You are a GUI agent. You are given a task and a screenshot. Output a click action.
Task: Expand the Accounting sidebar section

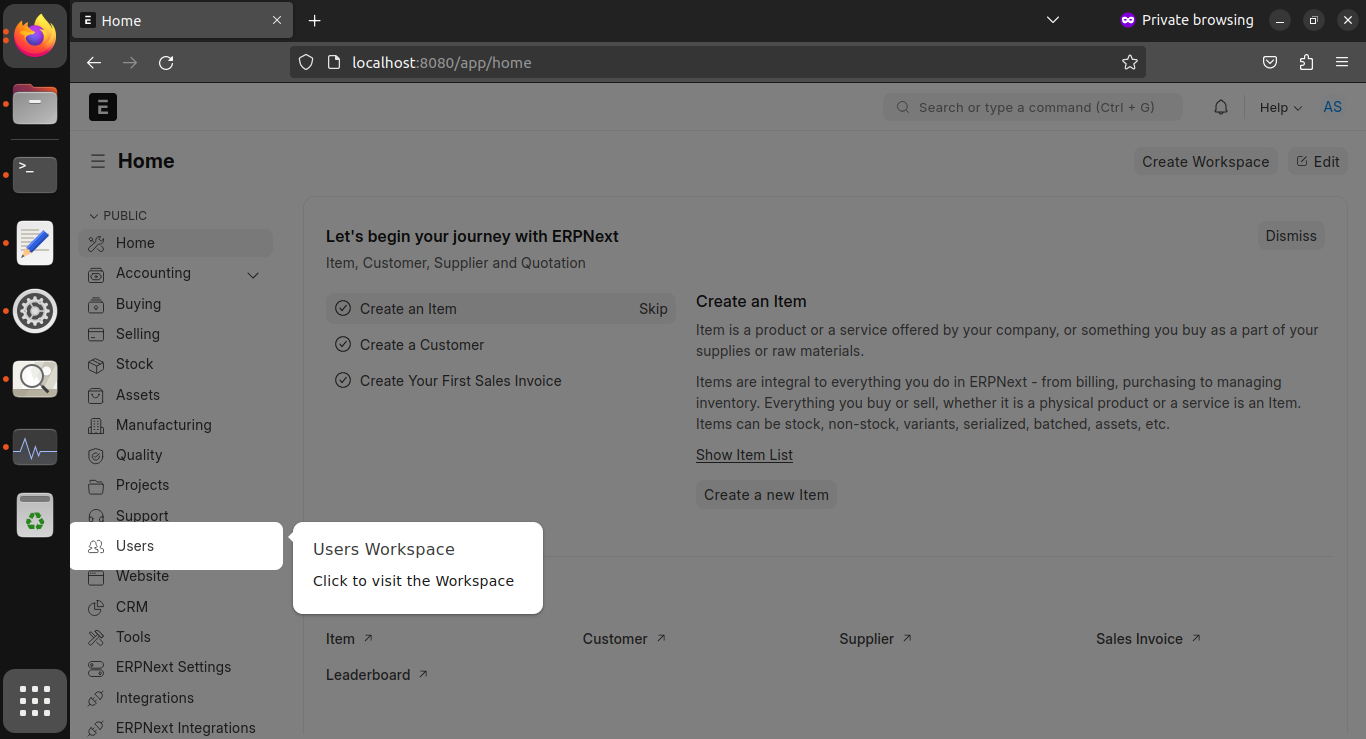253,275
